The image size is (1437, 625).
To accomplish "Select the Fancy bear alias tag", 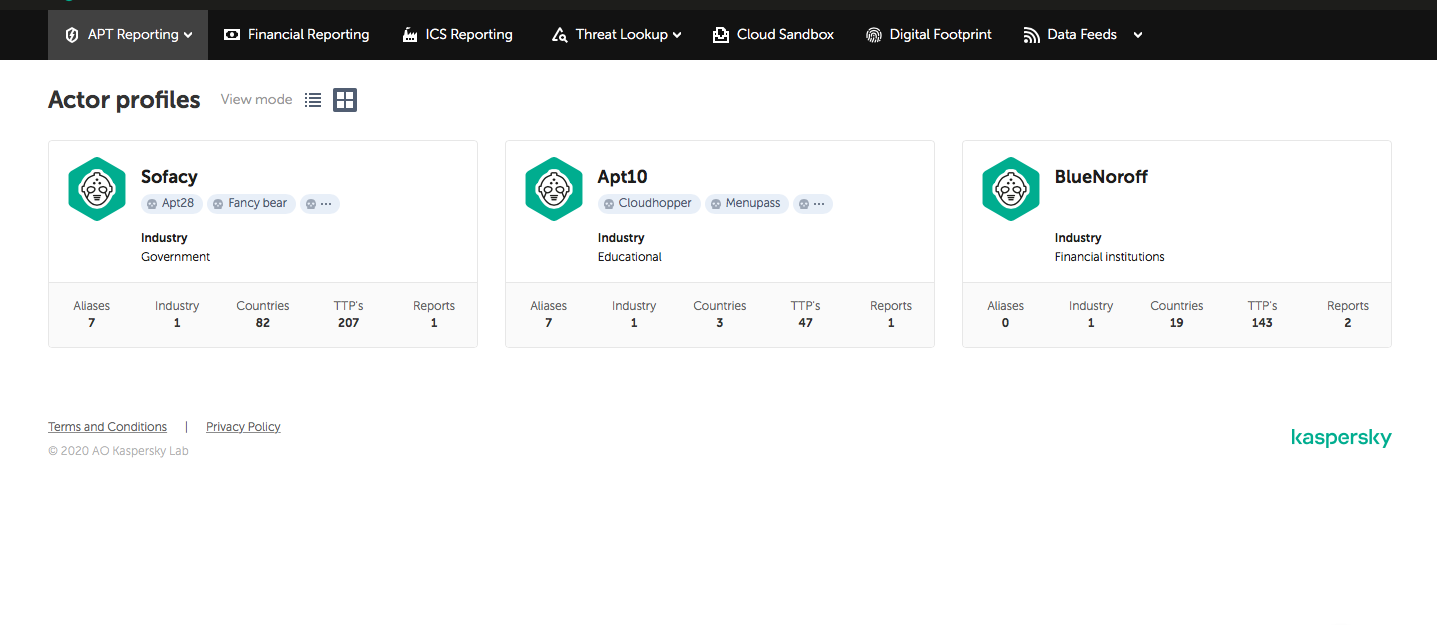I will coord(251,204).
